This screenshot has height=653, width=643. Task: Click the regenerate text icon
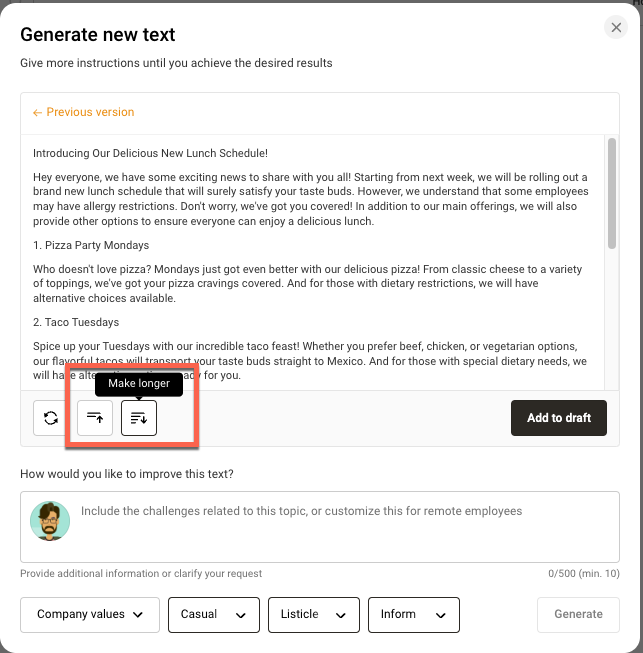[x=51, y=418]
